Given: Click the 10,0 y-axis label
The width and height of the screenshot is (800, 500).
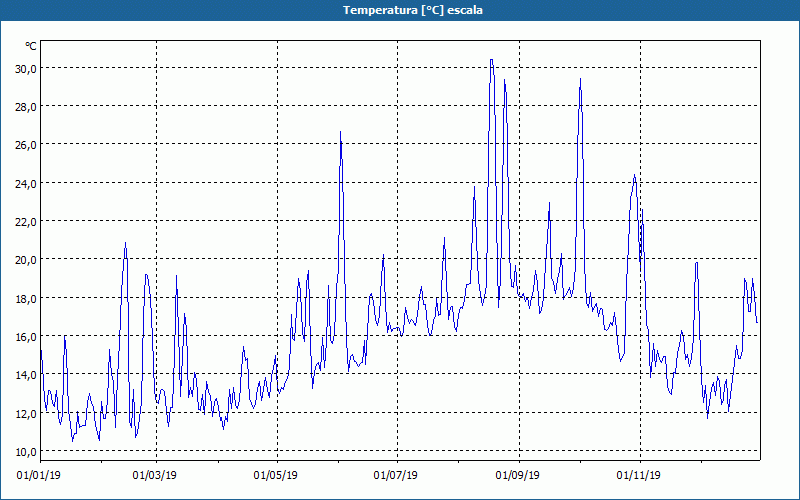Looking at the screenshot, I should 26,452.
